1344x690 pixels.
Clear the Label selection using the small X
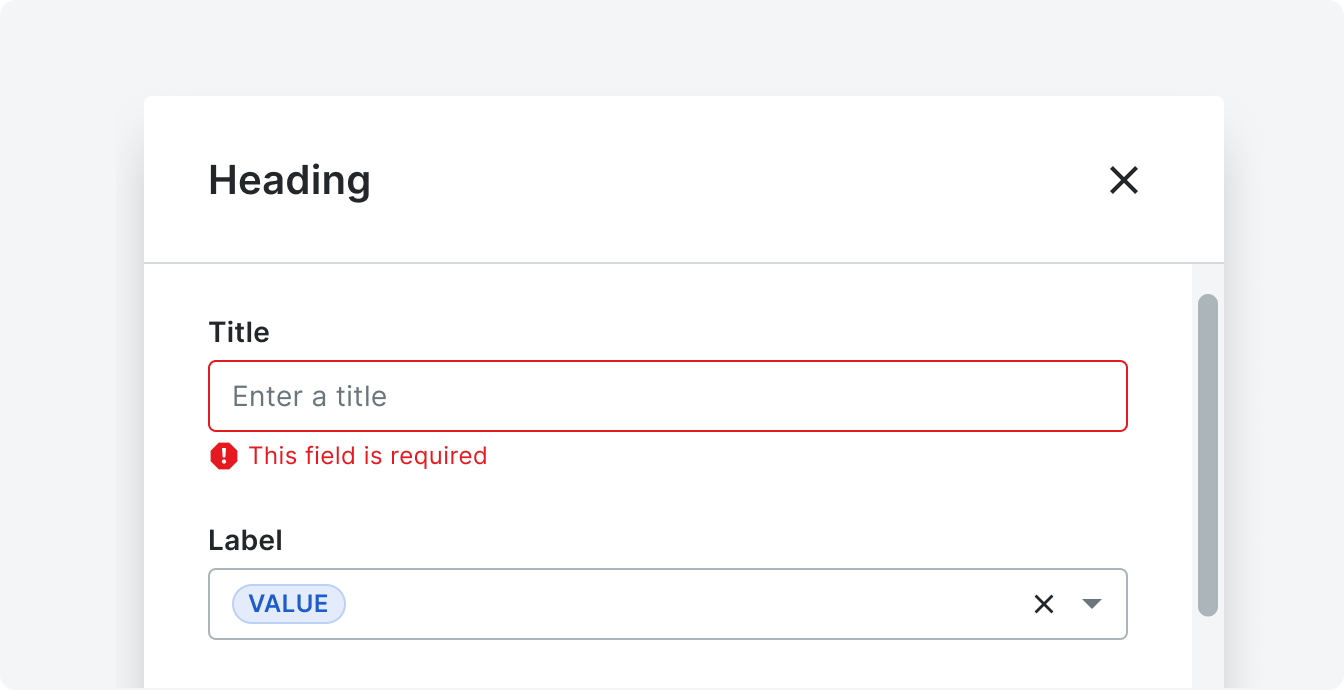click(x=1044, y=604)
